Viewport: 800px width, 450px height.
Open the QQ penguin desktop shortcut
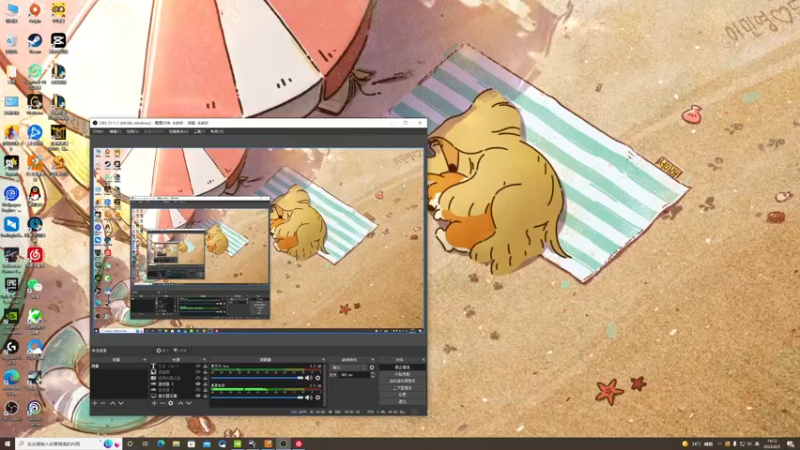pos(35,196)
